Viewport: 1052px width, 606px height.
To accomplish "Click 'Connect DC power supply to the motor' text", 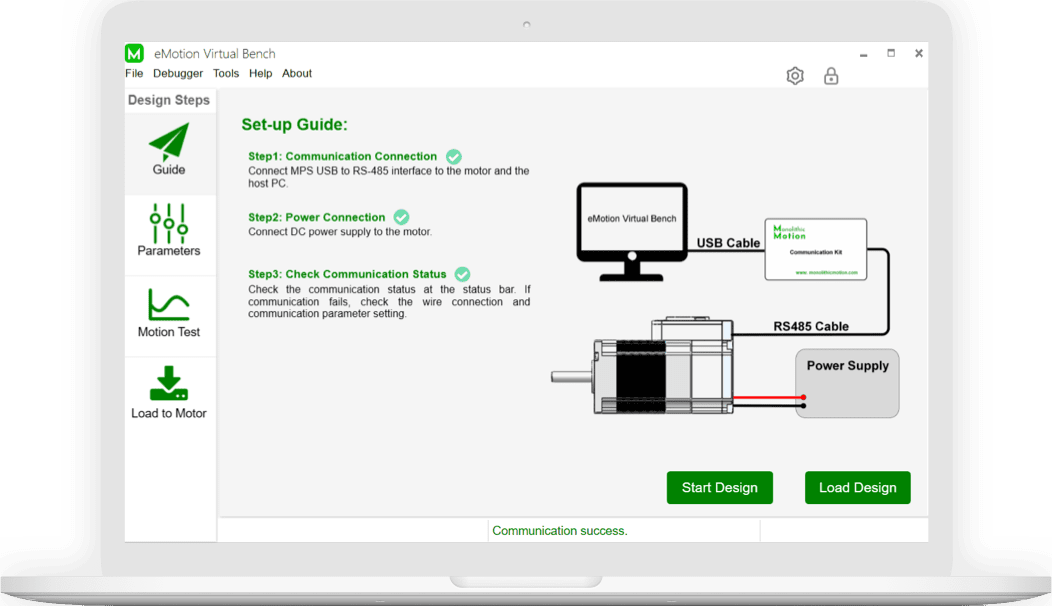I will [x=340, y=232].
